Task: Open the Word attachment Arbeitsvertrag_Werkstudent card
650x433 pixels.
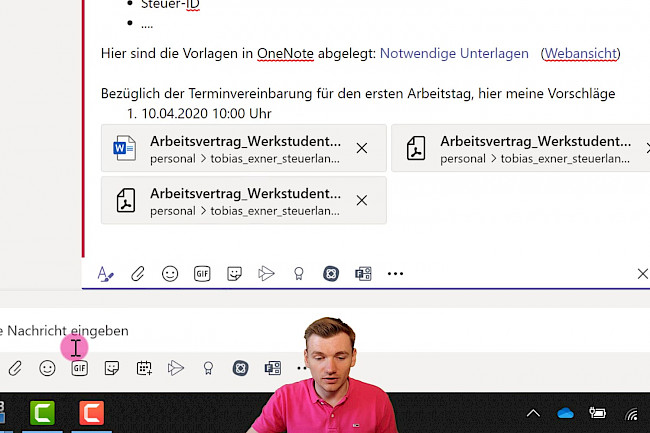Action: [244, 148]
